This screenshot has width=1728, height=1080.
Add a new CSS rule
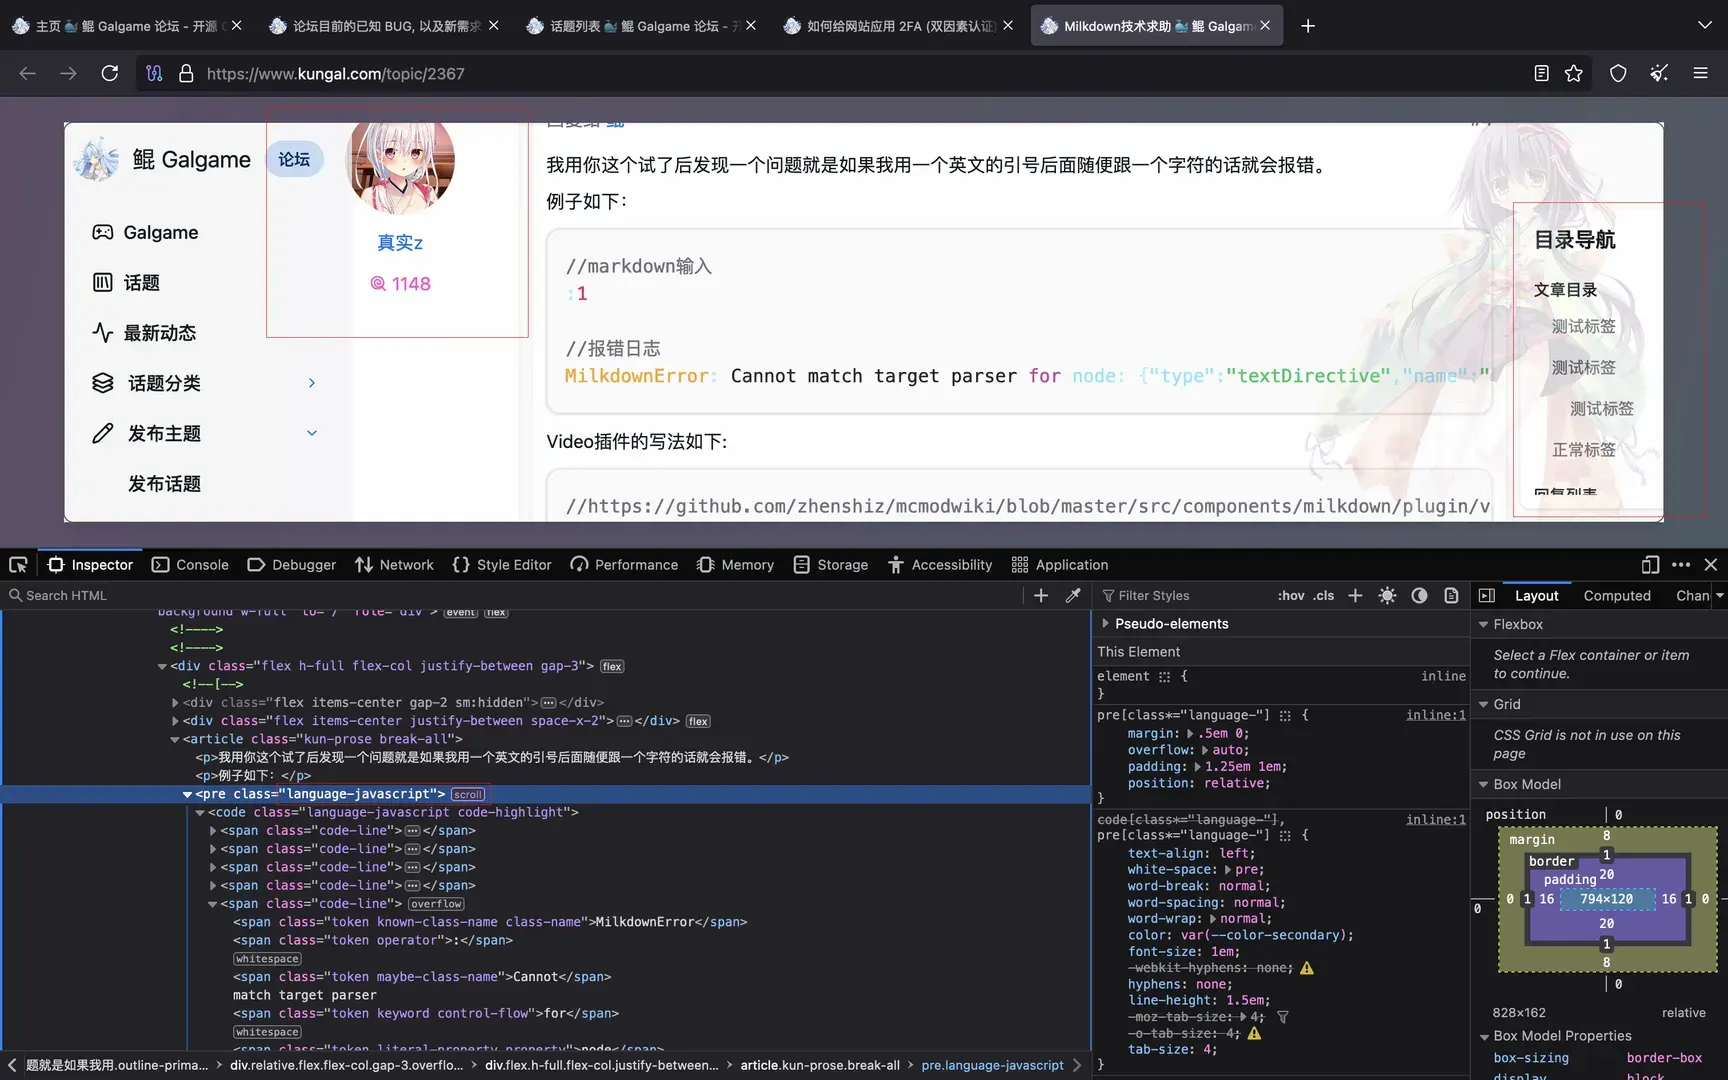coord(1355,595)
